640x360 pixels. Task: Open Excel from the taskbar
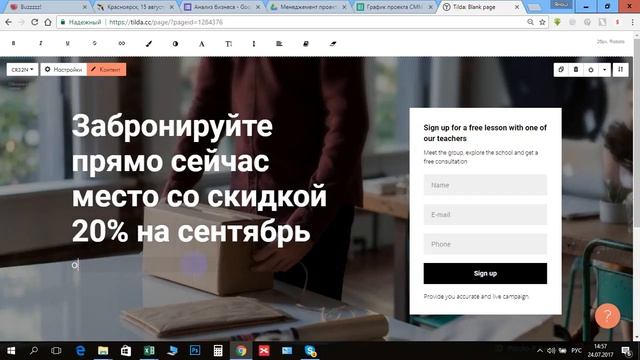(x=149, y=351)
